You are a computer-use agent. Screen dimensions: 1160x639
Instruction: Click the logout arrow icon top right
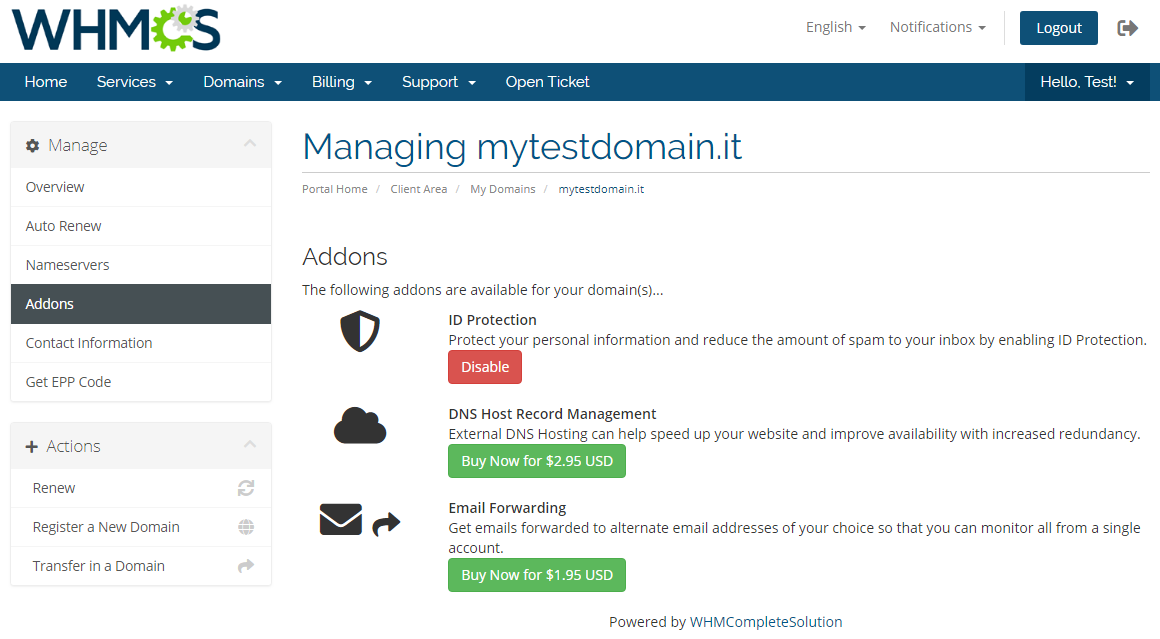pos(1128,28)
